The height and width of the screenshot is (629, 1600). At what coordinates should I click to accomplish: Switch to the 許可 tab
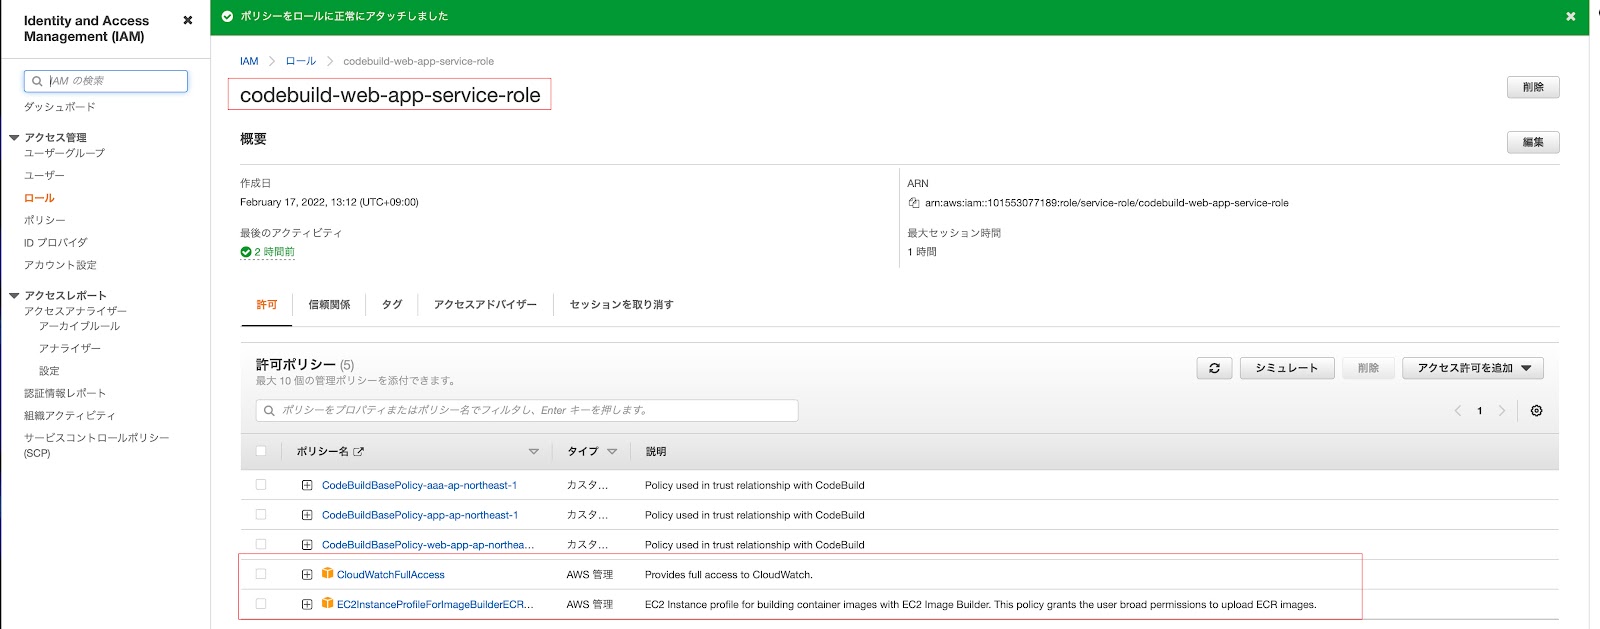click(x=267, y=305)
